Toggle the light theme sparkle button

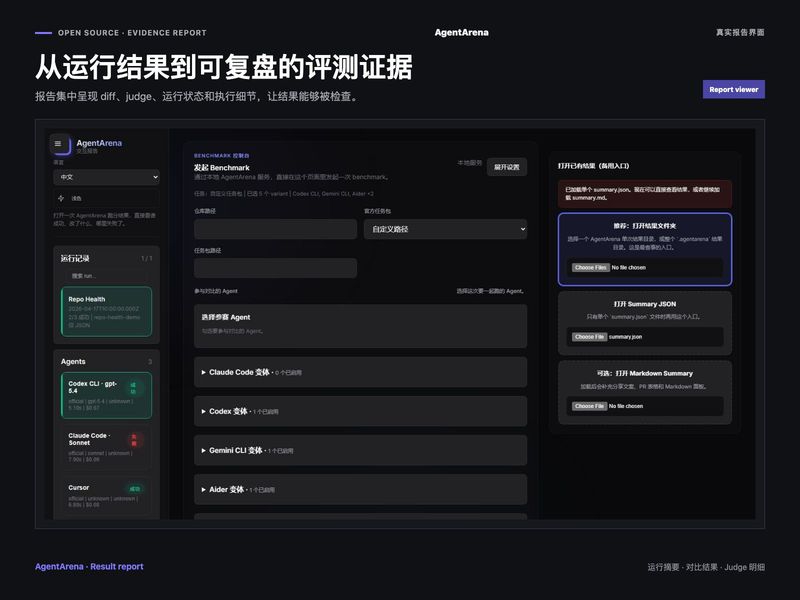click(x=106, y=198)
